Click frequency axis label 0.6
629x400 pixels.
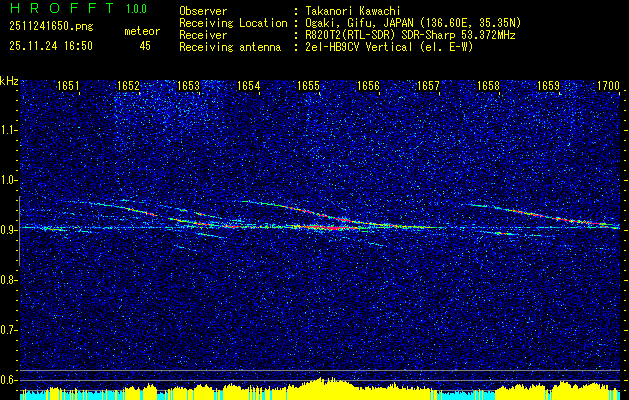click(8, 380)
